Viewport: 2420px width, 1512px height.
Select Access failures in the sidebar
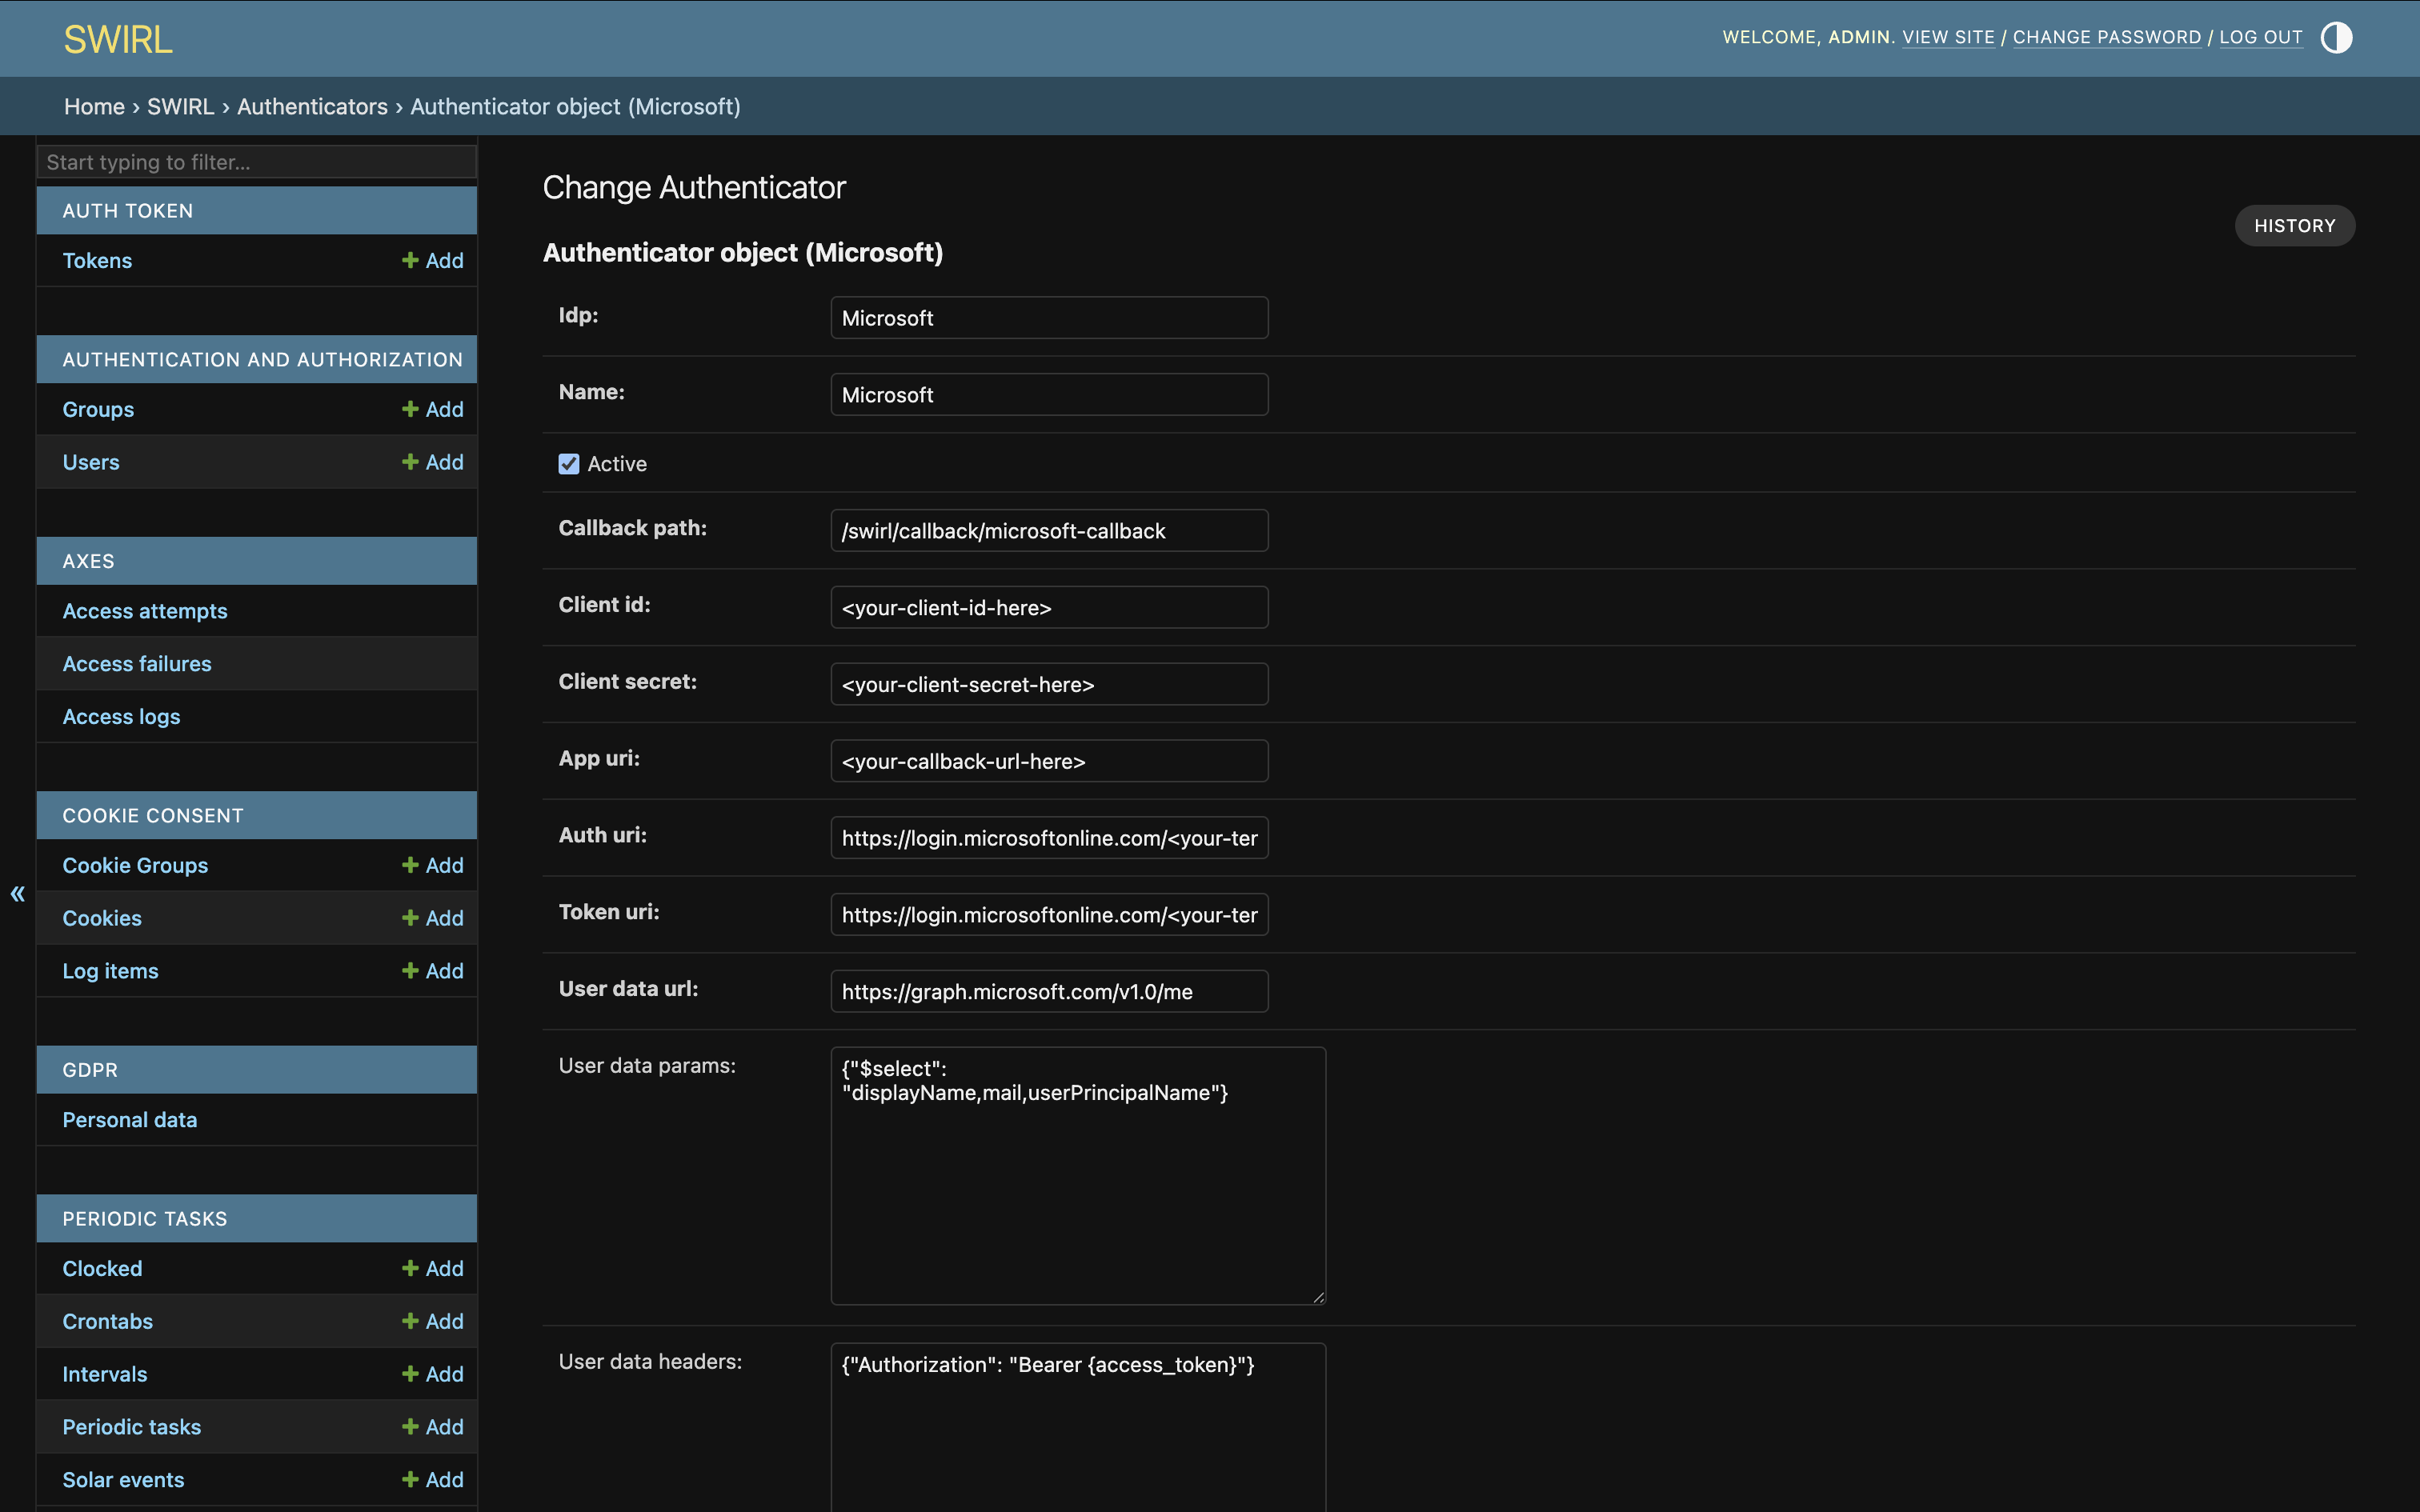137,663
